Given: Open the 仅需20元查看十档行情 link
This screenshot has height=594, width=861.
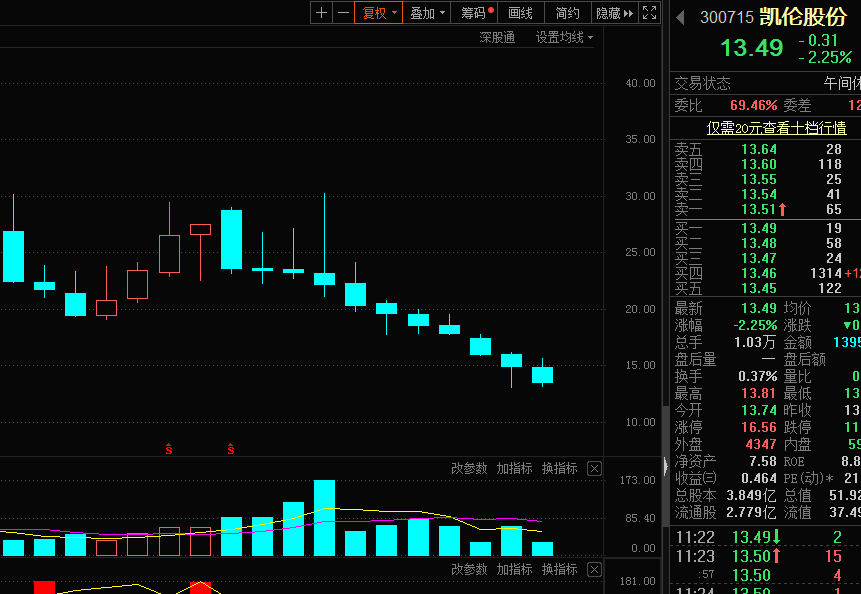Looking at the screenshot, I should [x=776, y=127].
